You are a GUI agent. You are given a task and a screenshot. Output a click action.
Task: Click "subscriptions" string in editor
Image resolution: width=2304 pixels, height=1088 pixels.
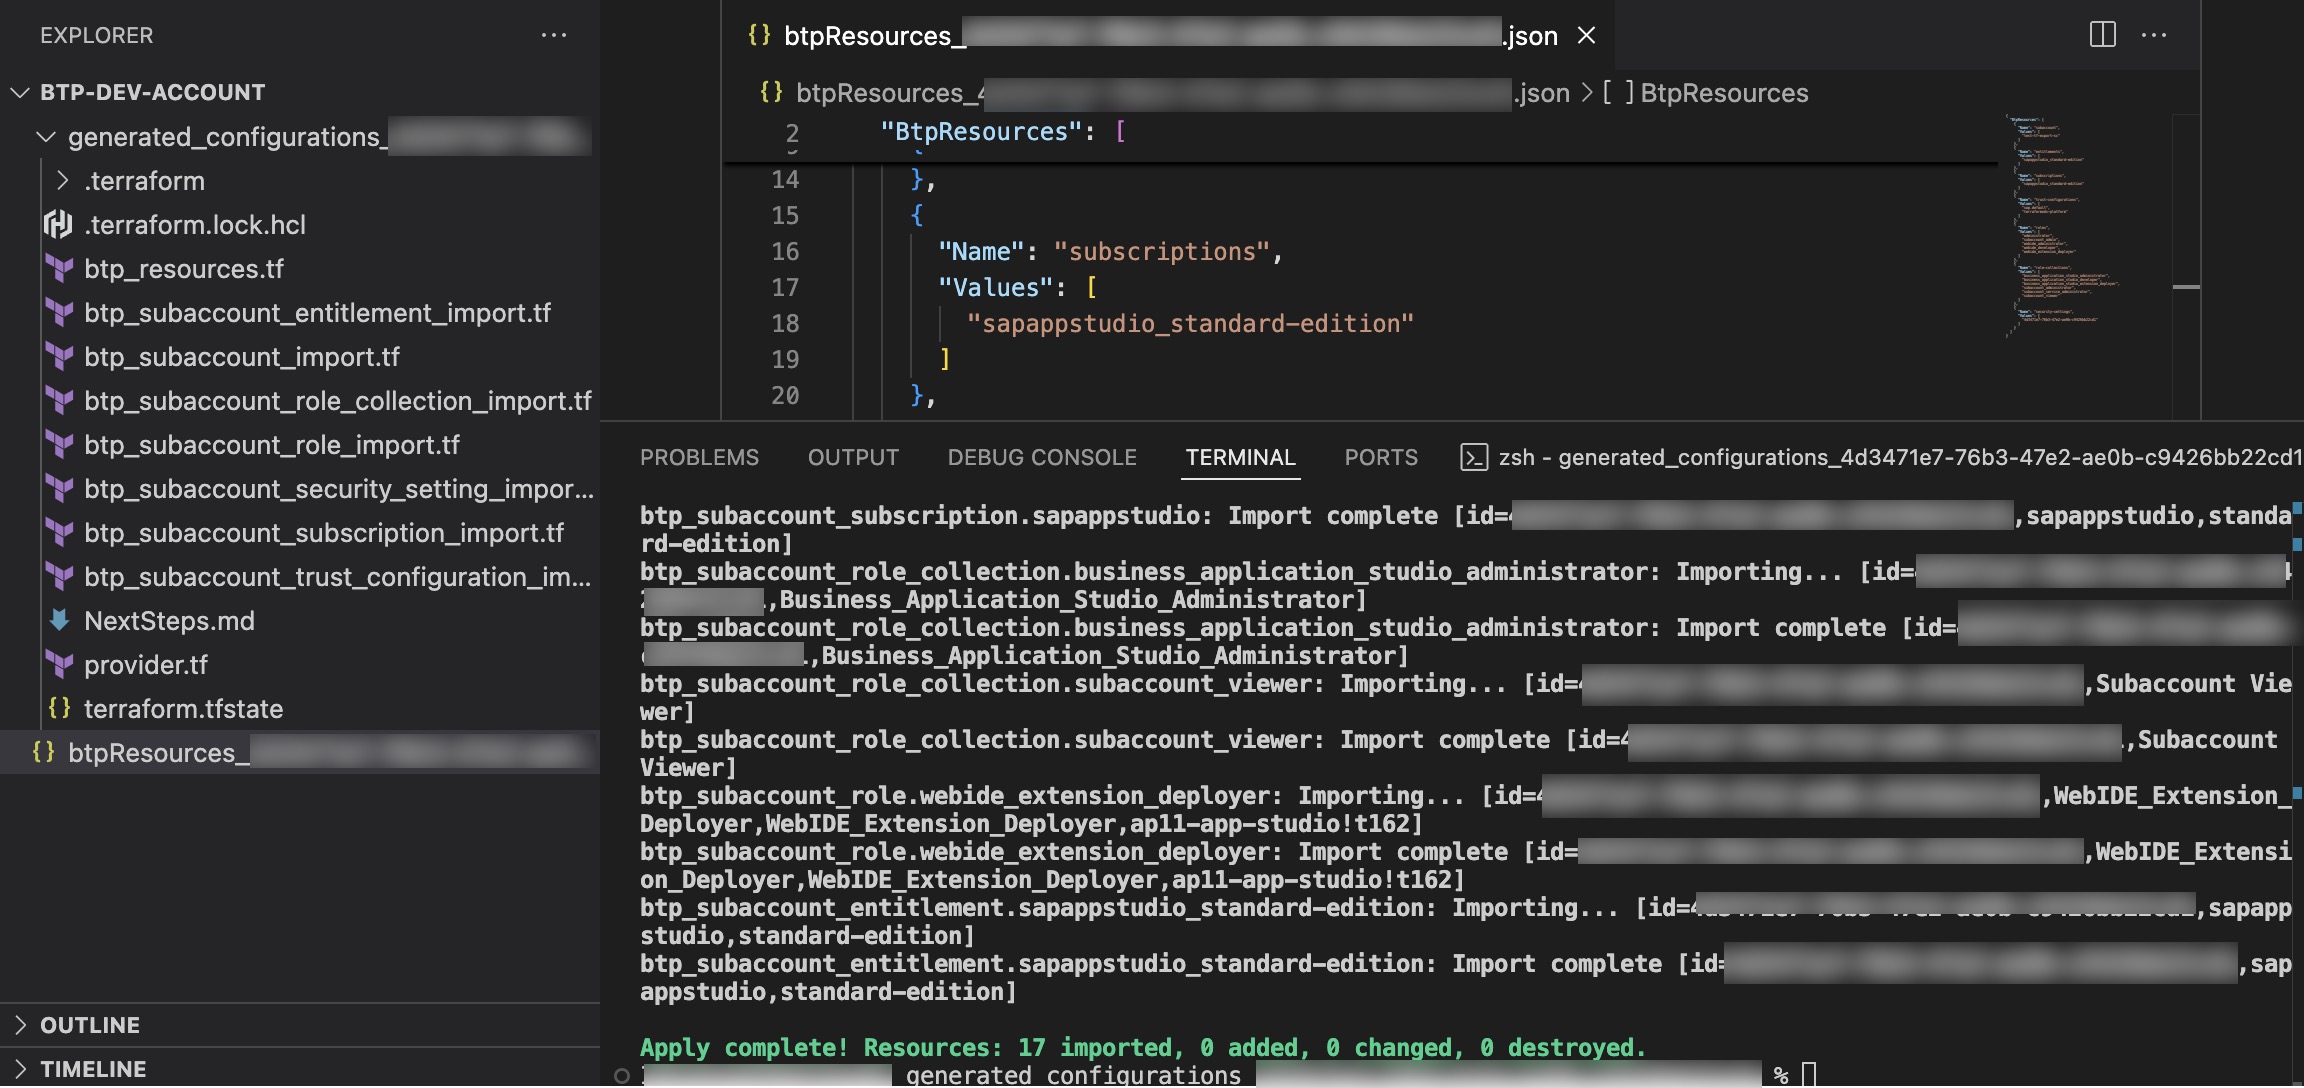click(x=1162, y=251)
